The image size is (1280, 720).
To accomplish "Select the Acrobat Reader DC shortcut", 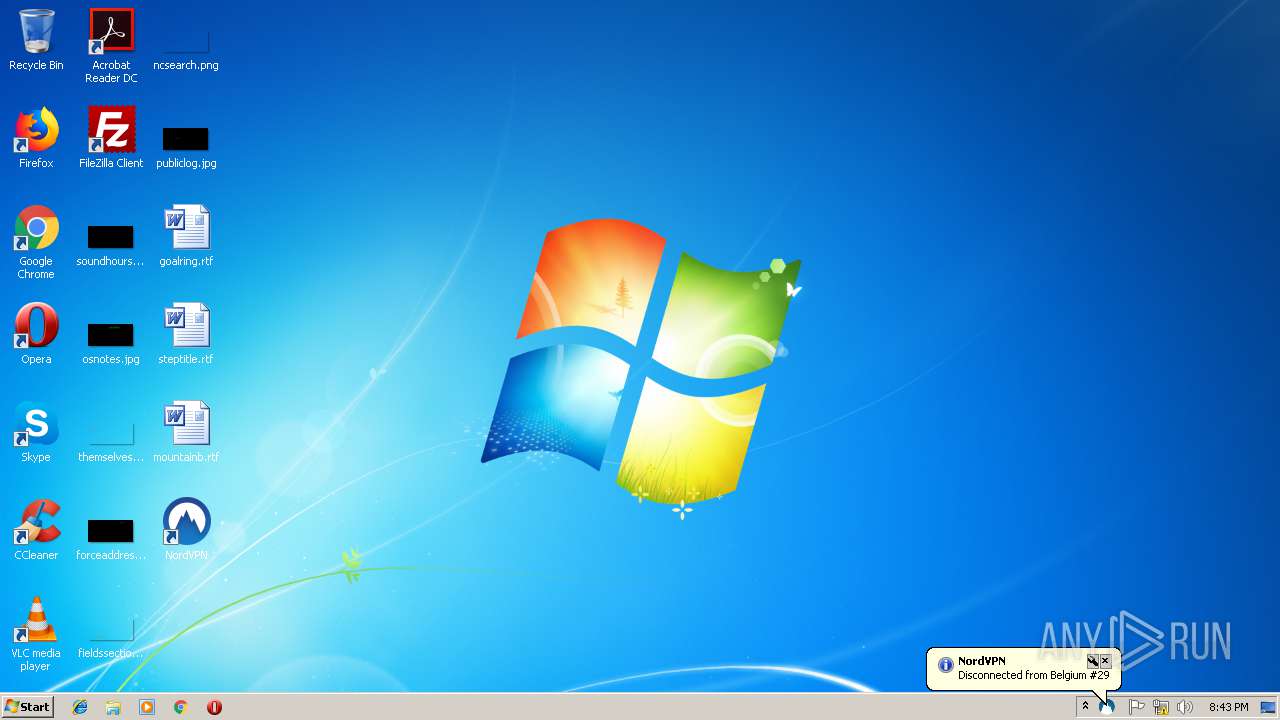I will tap(111, 46).
